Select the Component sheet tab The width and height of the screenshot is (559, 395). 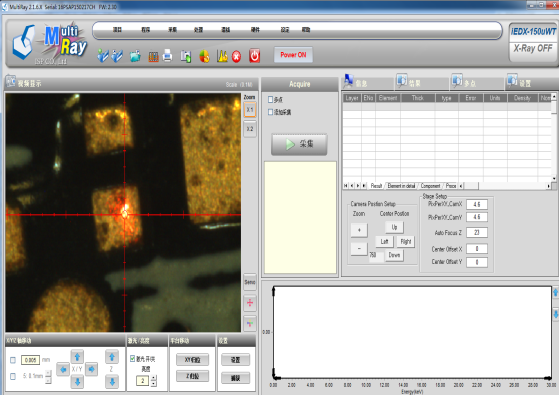[430, 186]
